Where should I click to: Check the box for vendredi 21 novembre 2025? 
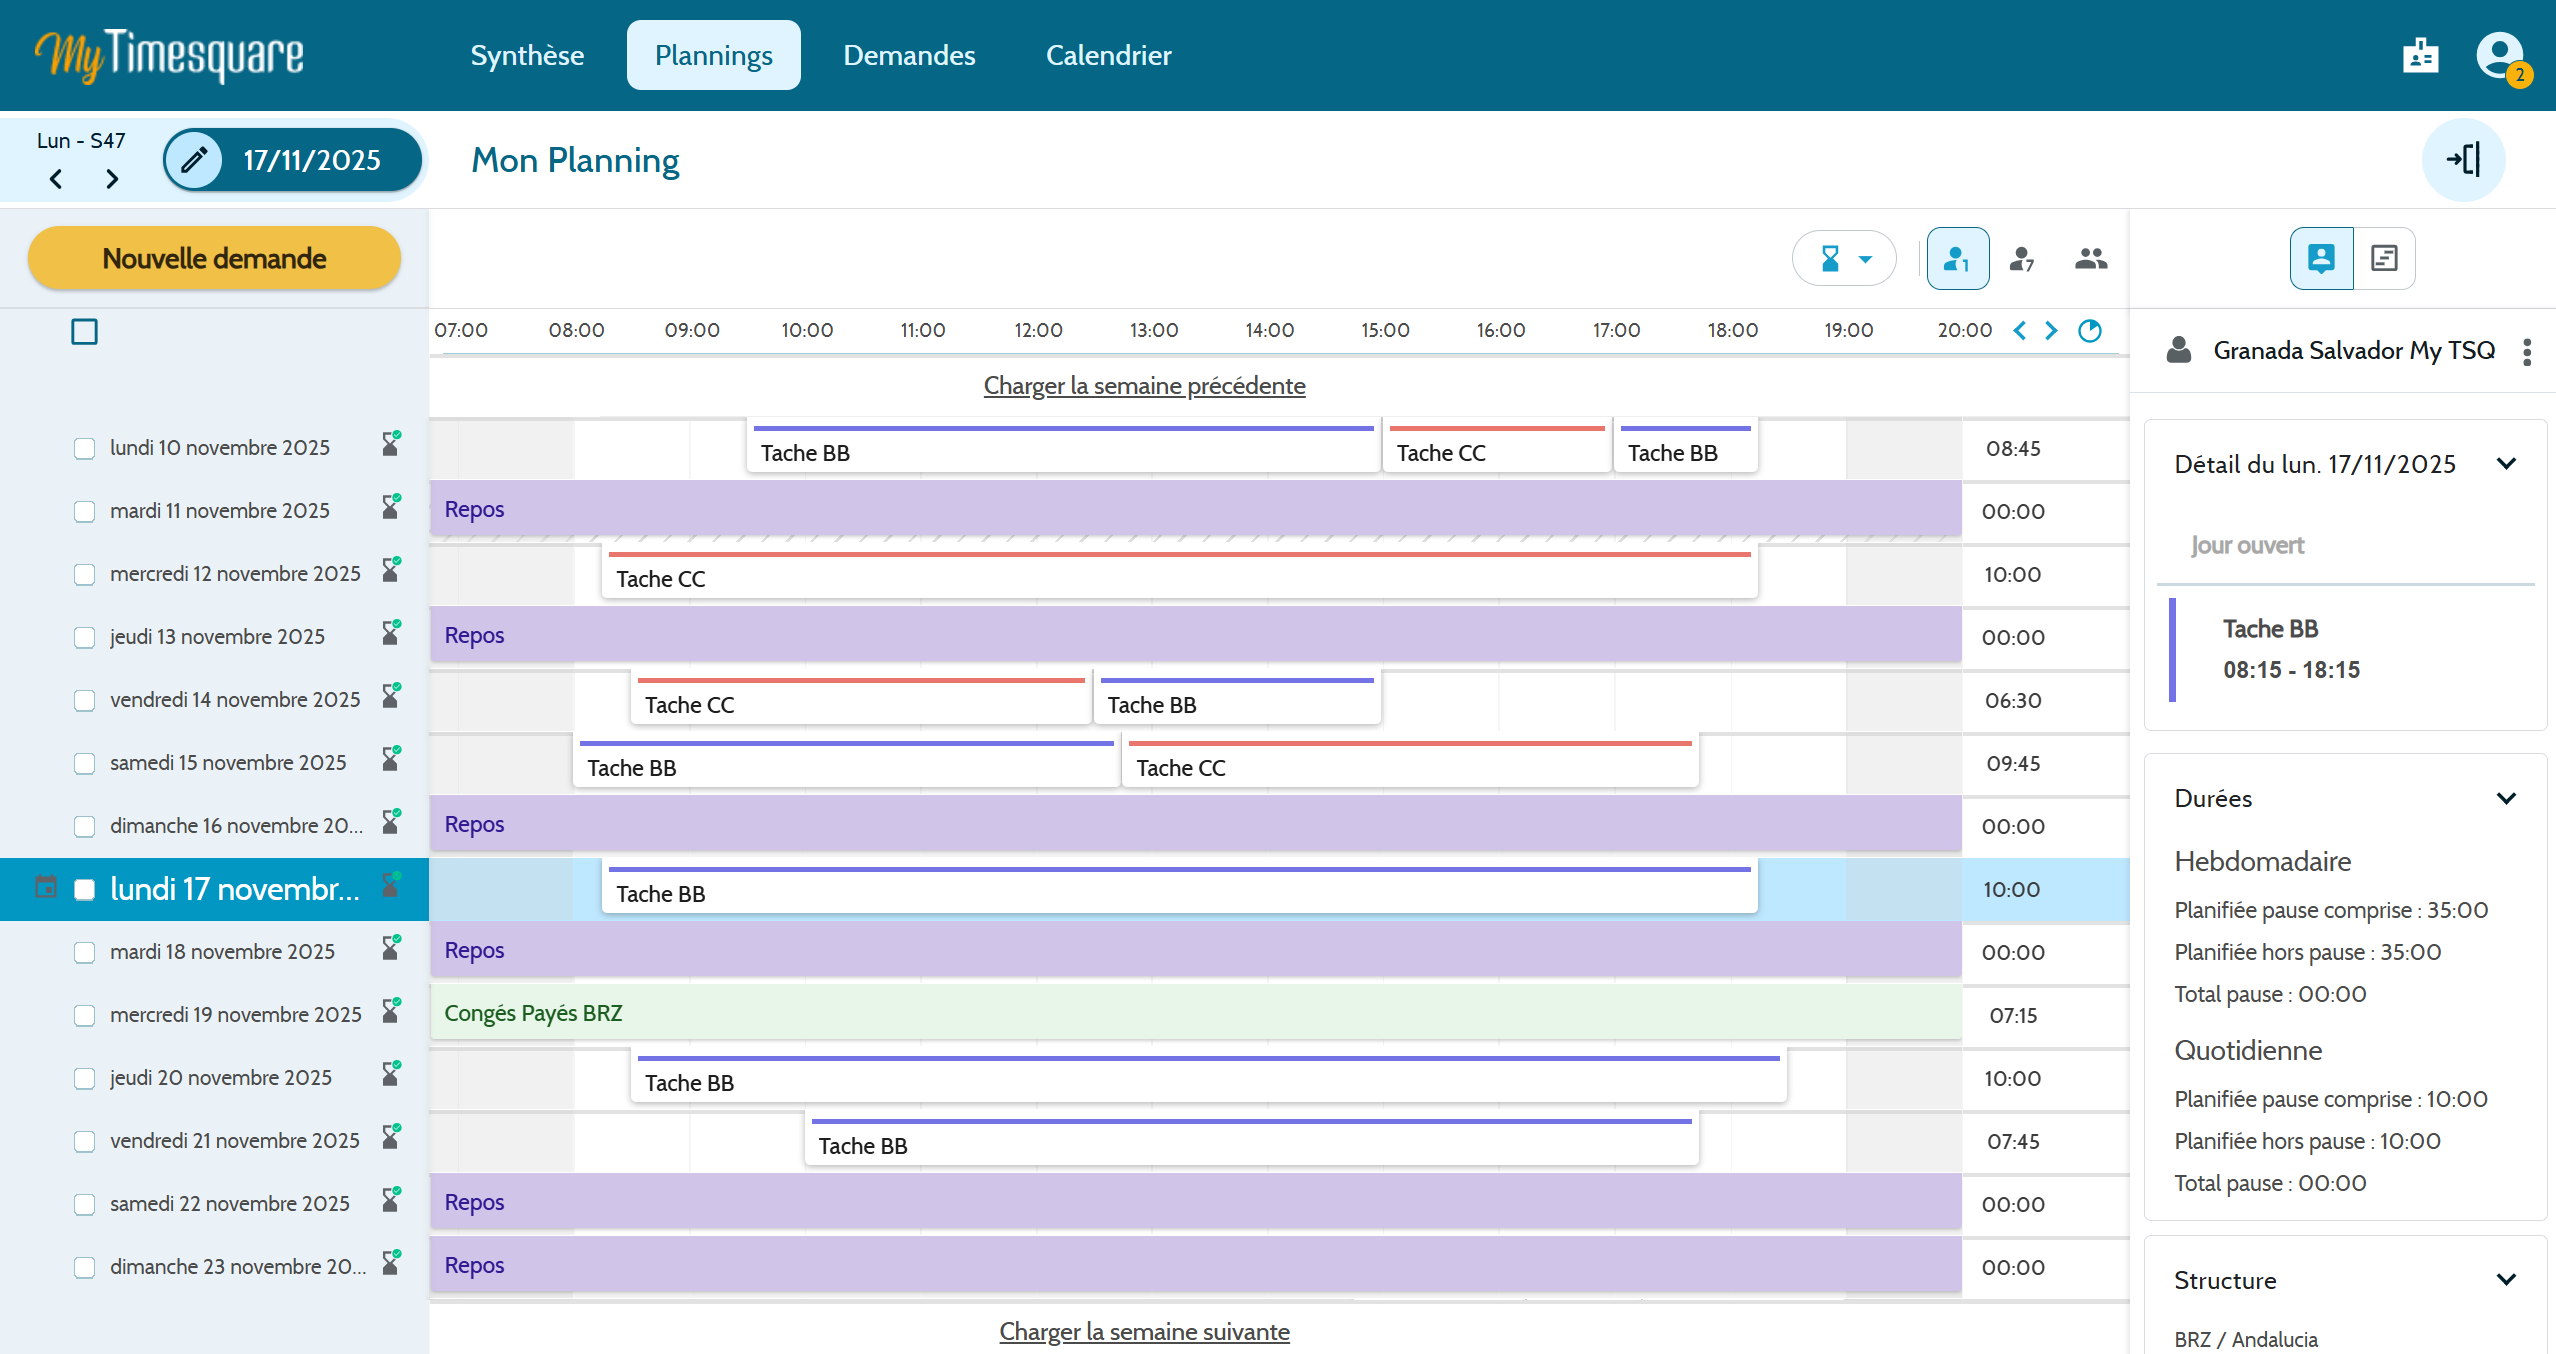coord(85,1142)
